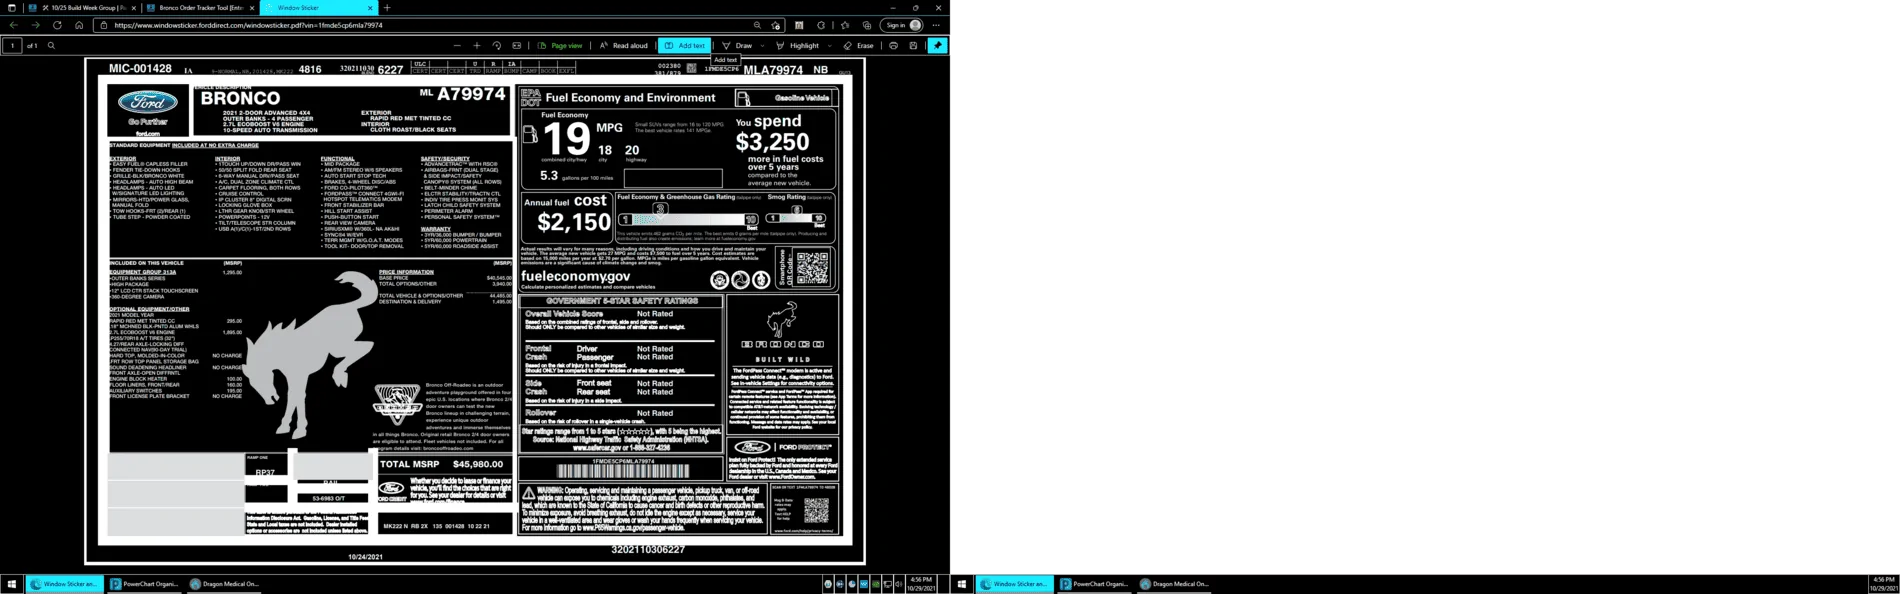
Task: Toggle Page view mode
Action: [x=560, y=46]
